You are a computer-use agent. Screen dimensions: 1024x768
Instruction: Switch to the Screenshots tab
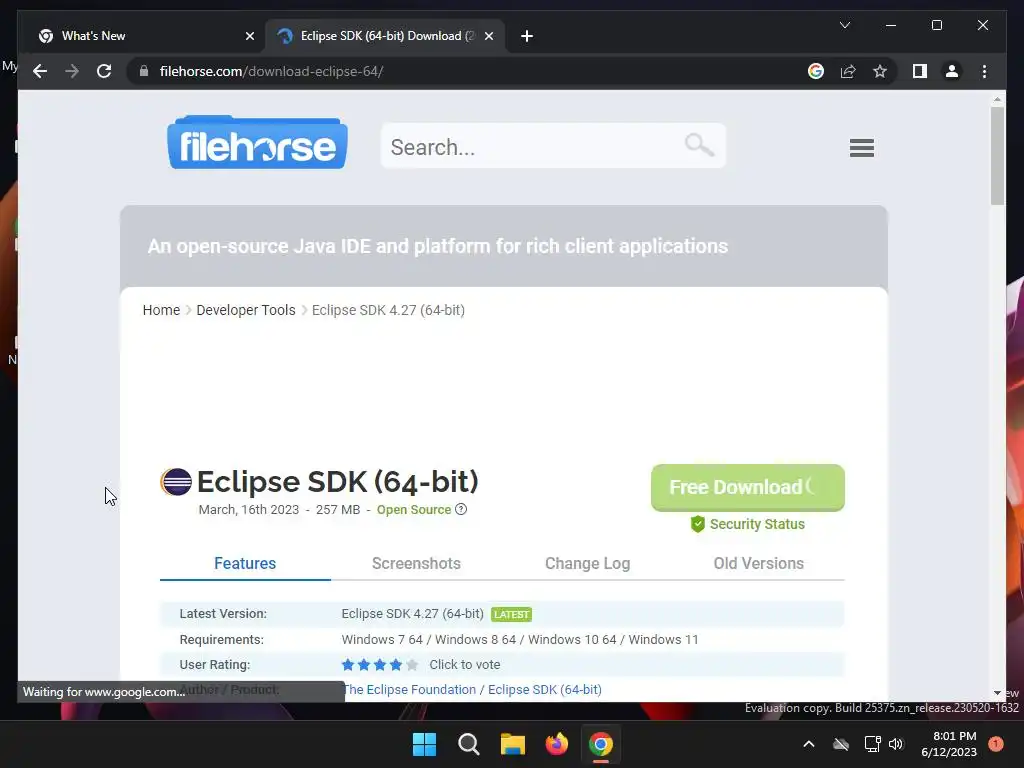tap(416, 563)
